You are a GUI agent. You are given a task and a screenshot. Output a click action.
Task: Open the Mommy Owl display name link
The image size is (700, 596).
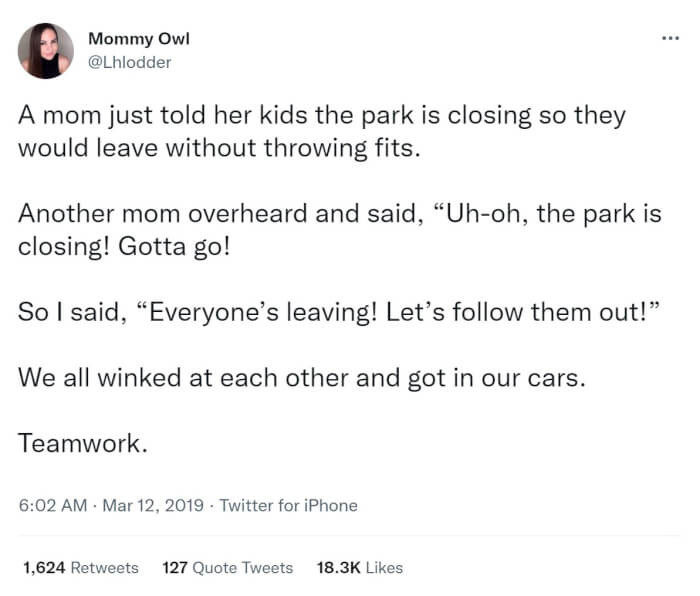click(x=138, y=39)
